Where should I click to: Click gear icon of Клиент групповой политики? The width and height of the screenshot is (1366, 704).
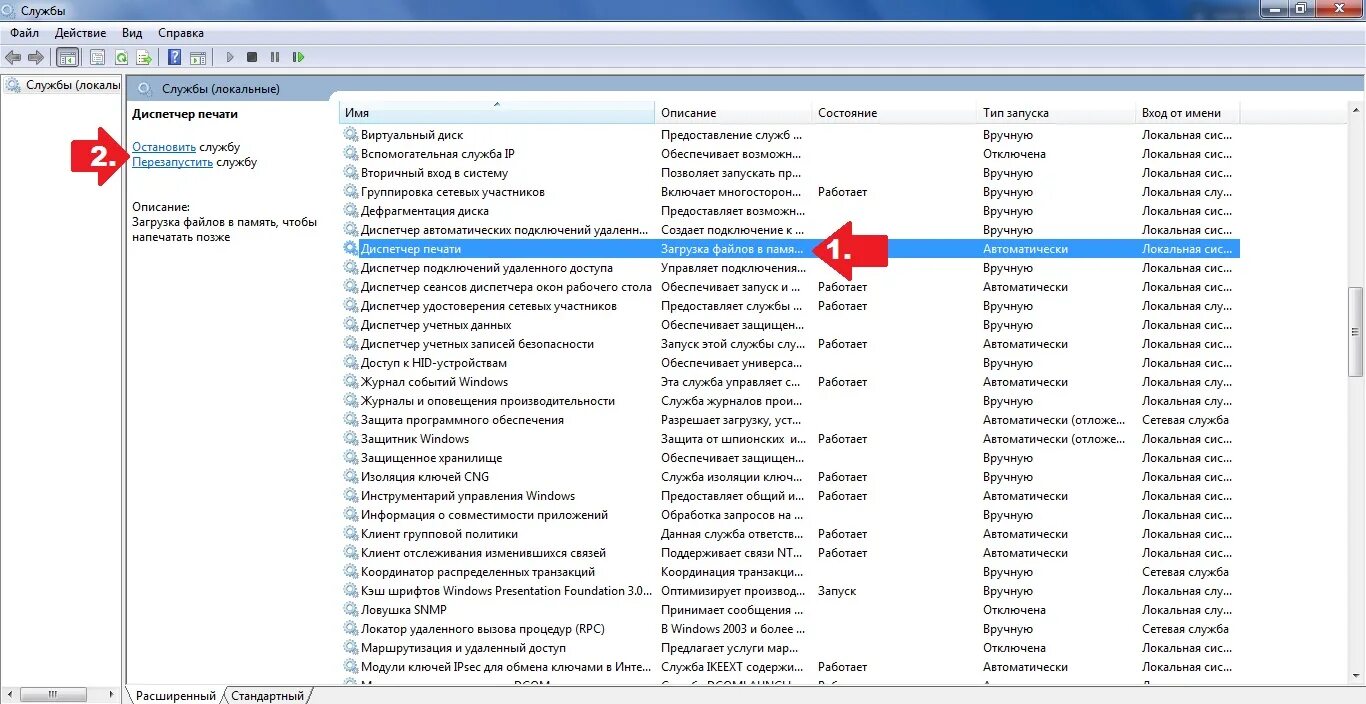pos(350,534)
